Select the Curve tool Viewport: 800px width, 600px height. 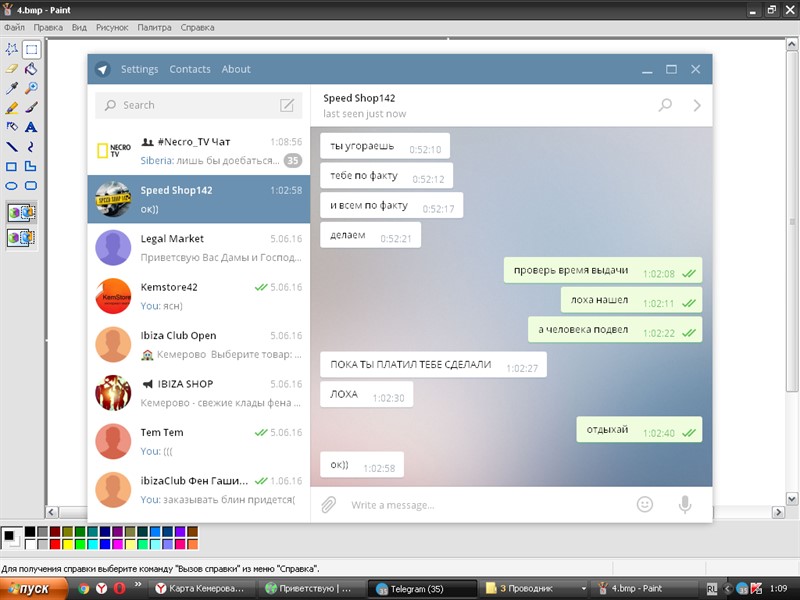click(x=31, y=147)
